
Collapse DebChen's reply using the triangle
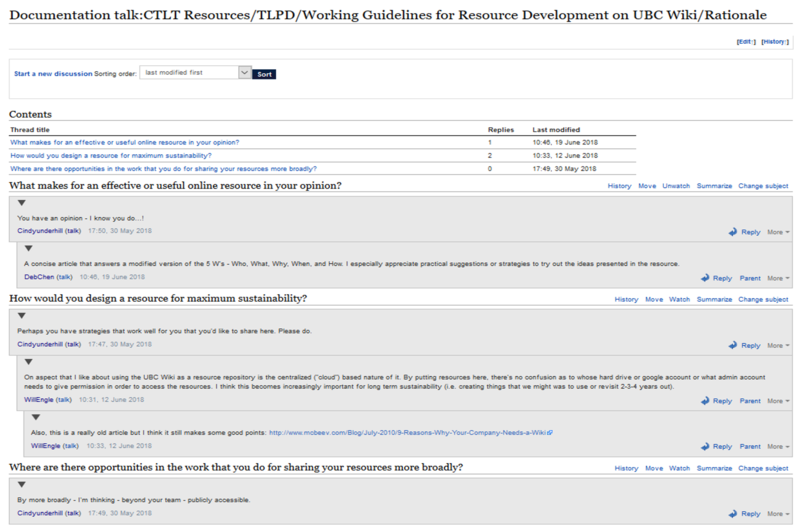pyautogui.click(x=28, y=249)
